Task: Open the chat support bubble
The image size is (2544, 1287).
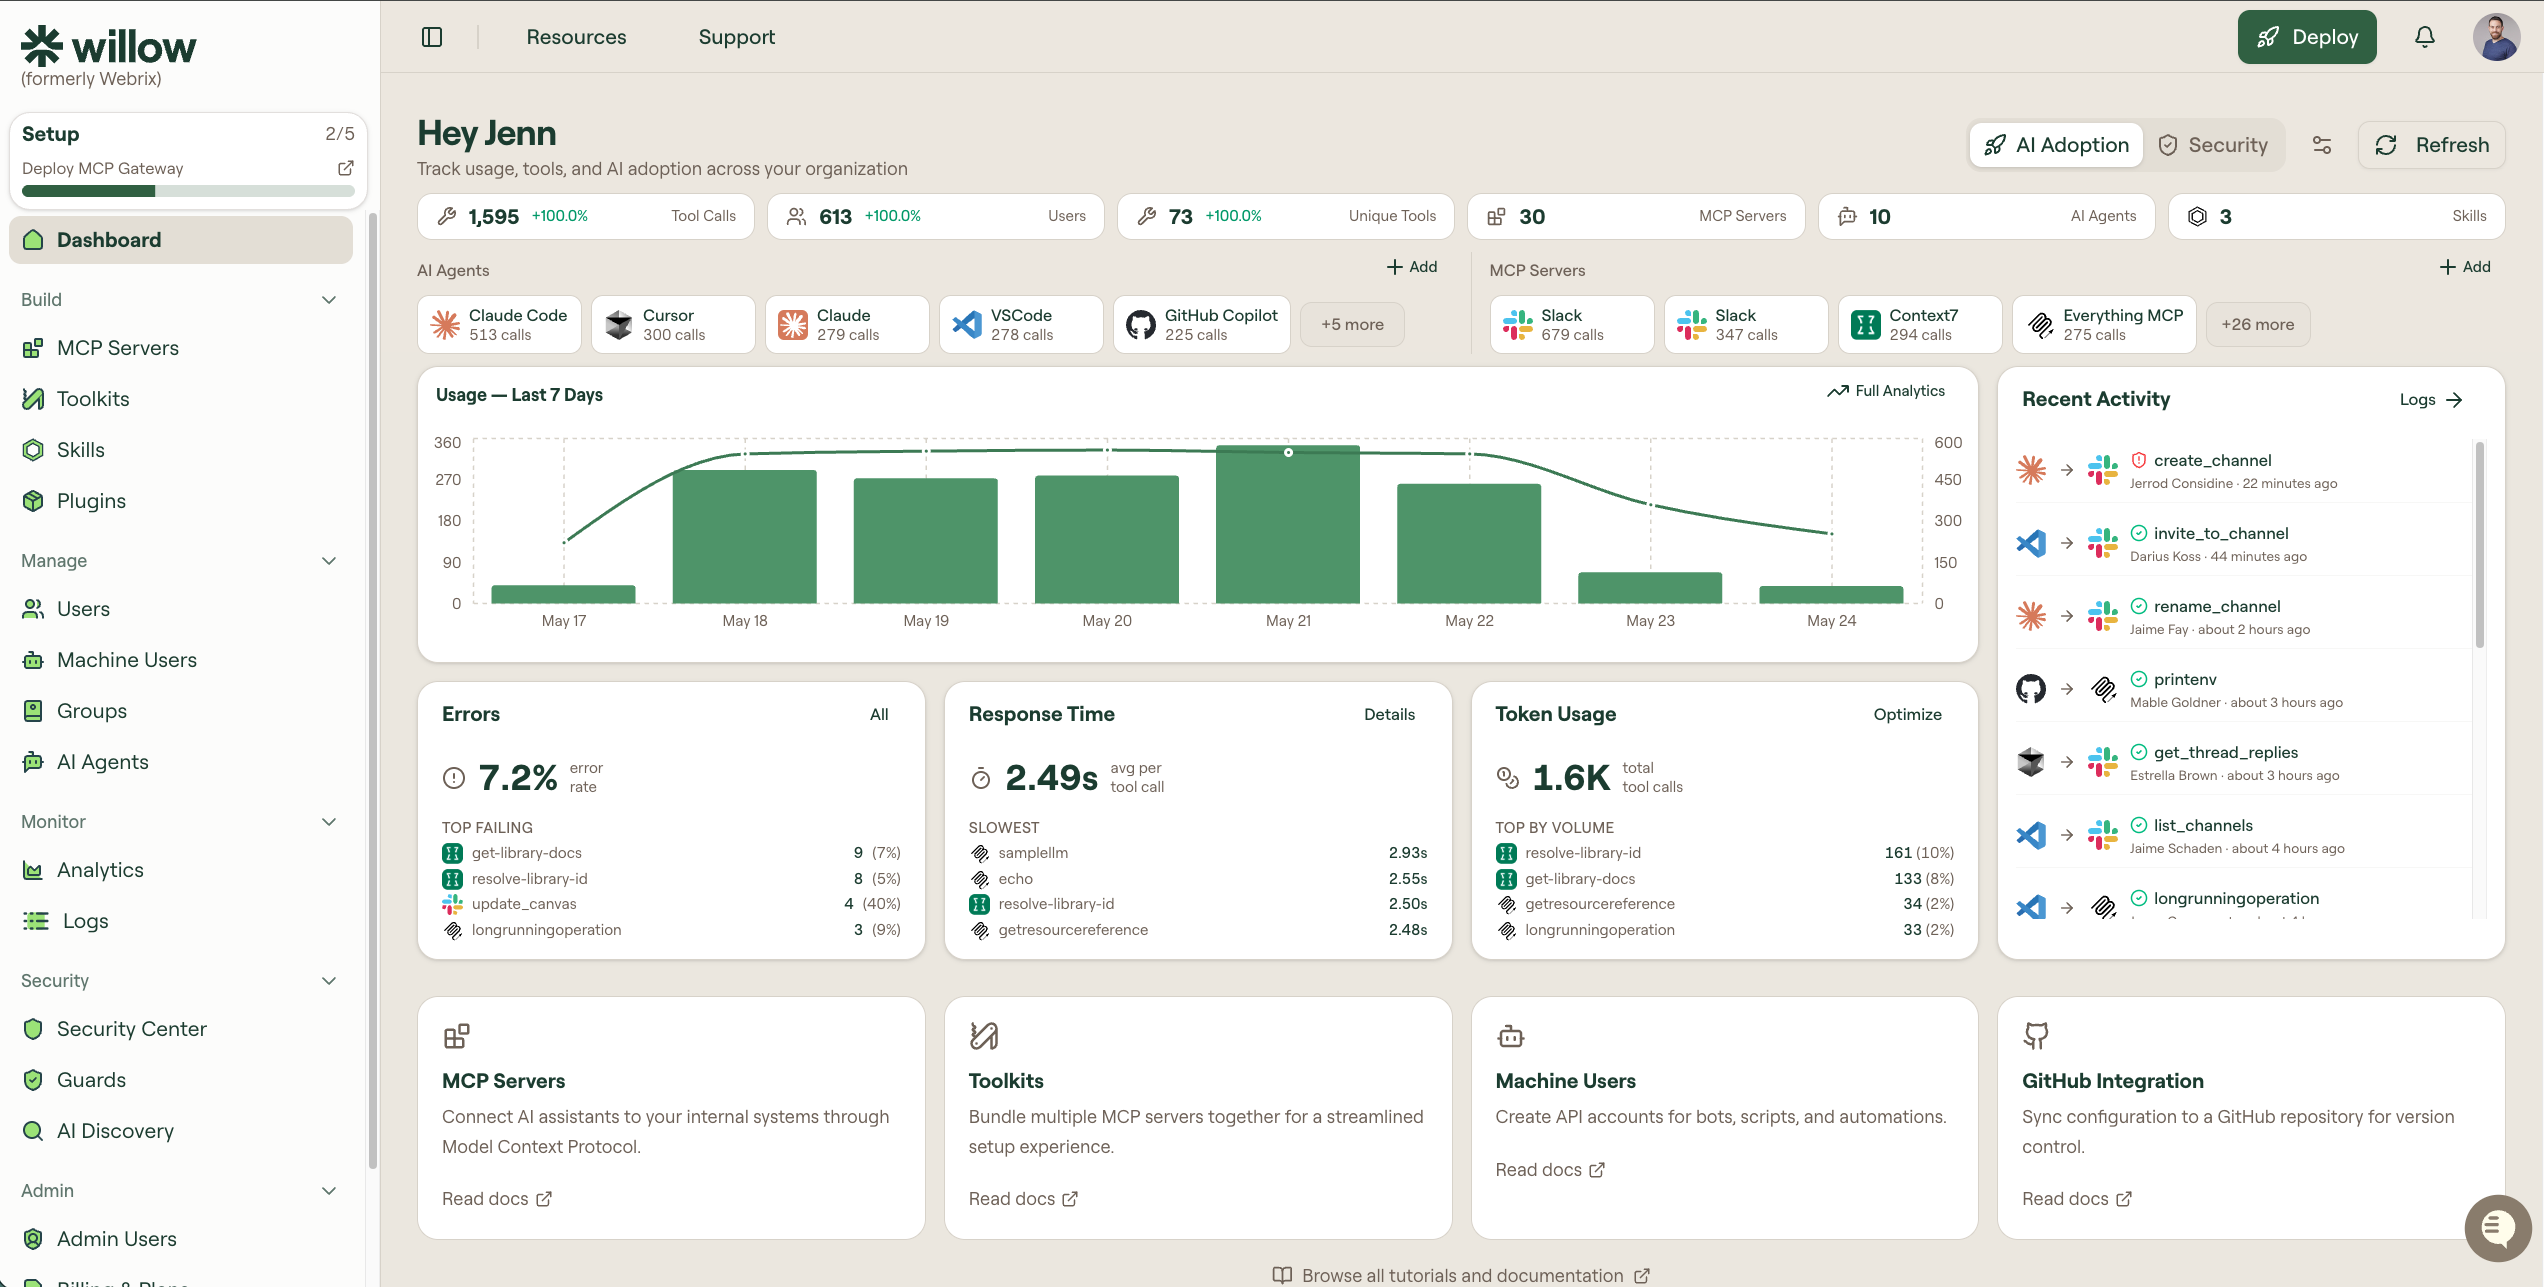Action: pyautogui.click(x=2497, y=1227)
